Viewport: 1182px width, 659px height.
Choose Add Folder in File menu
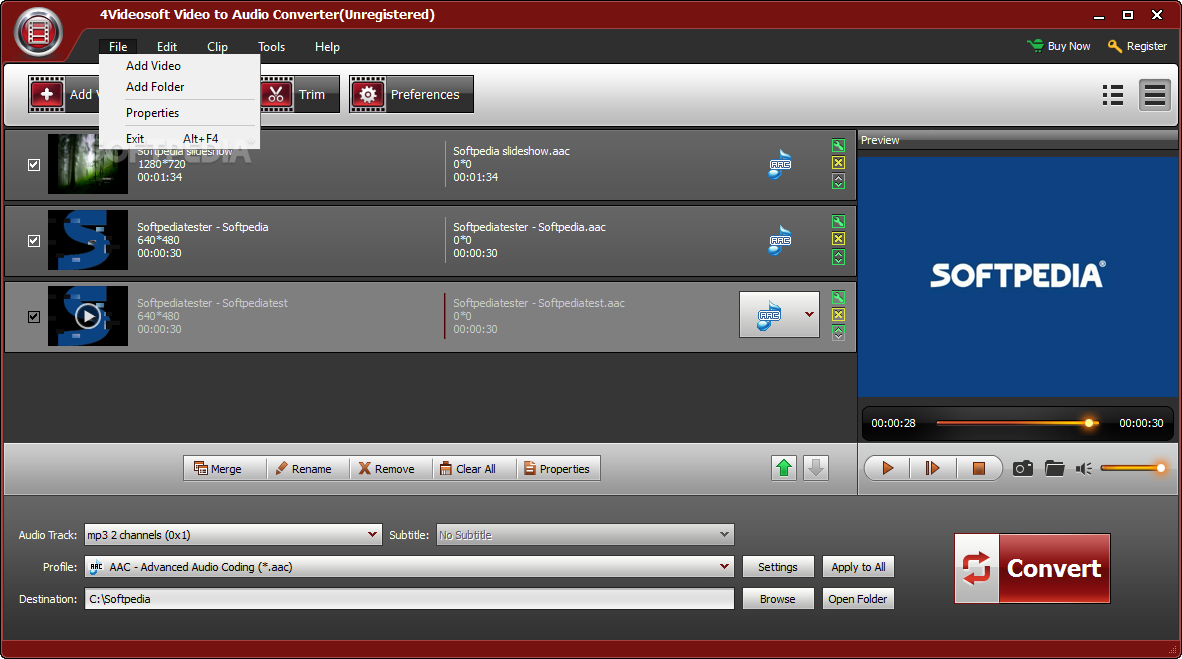pyautogui.click(x=179, y=87)
